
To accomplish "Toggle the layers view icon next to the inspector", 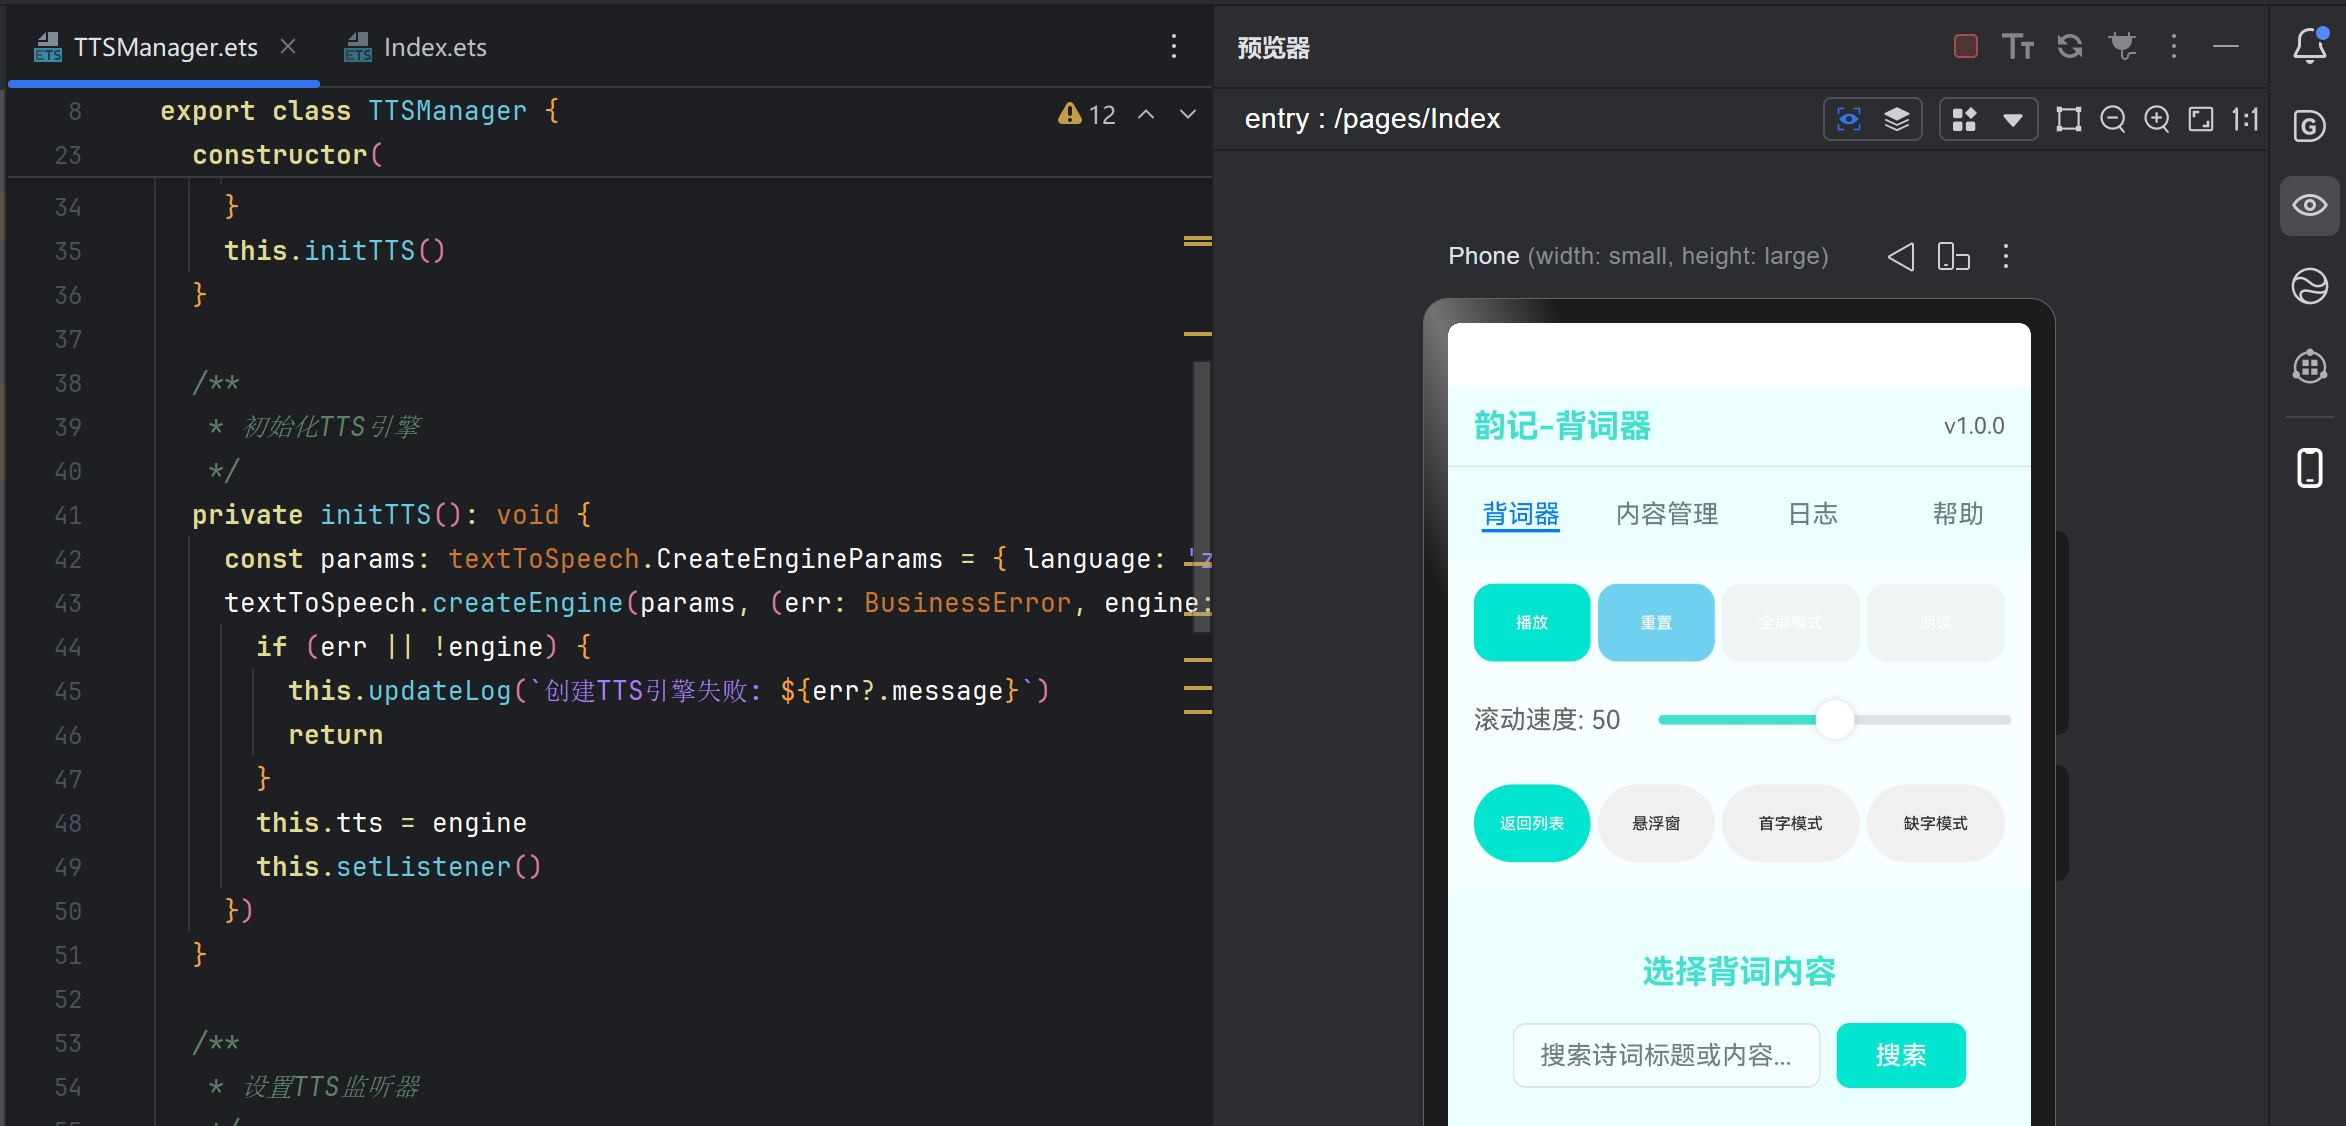I will [x=1896, y=119].
